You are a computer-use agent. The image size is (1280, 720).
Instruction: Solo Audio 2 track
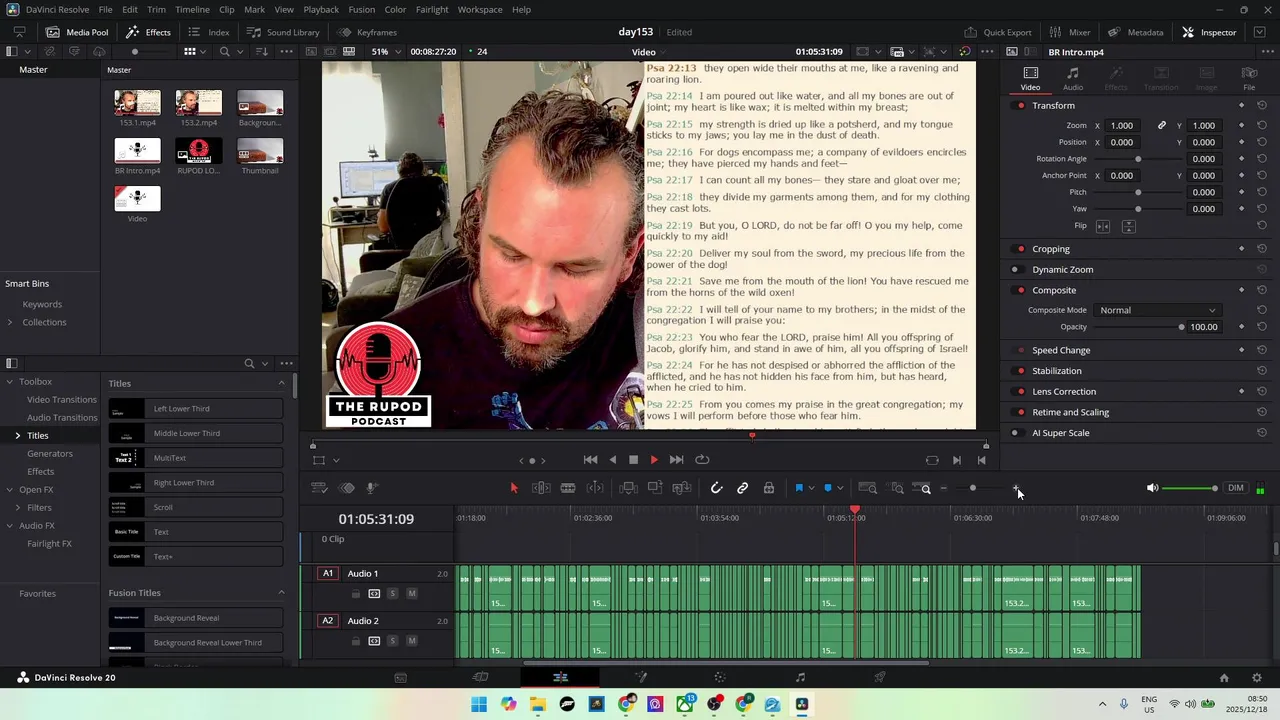pyautogui.click(x=392, y=641)
